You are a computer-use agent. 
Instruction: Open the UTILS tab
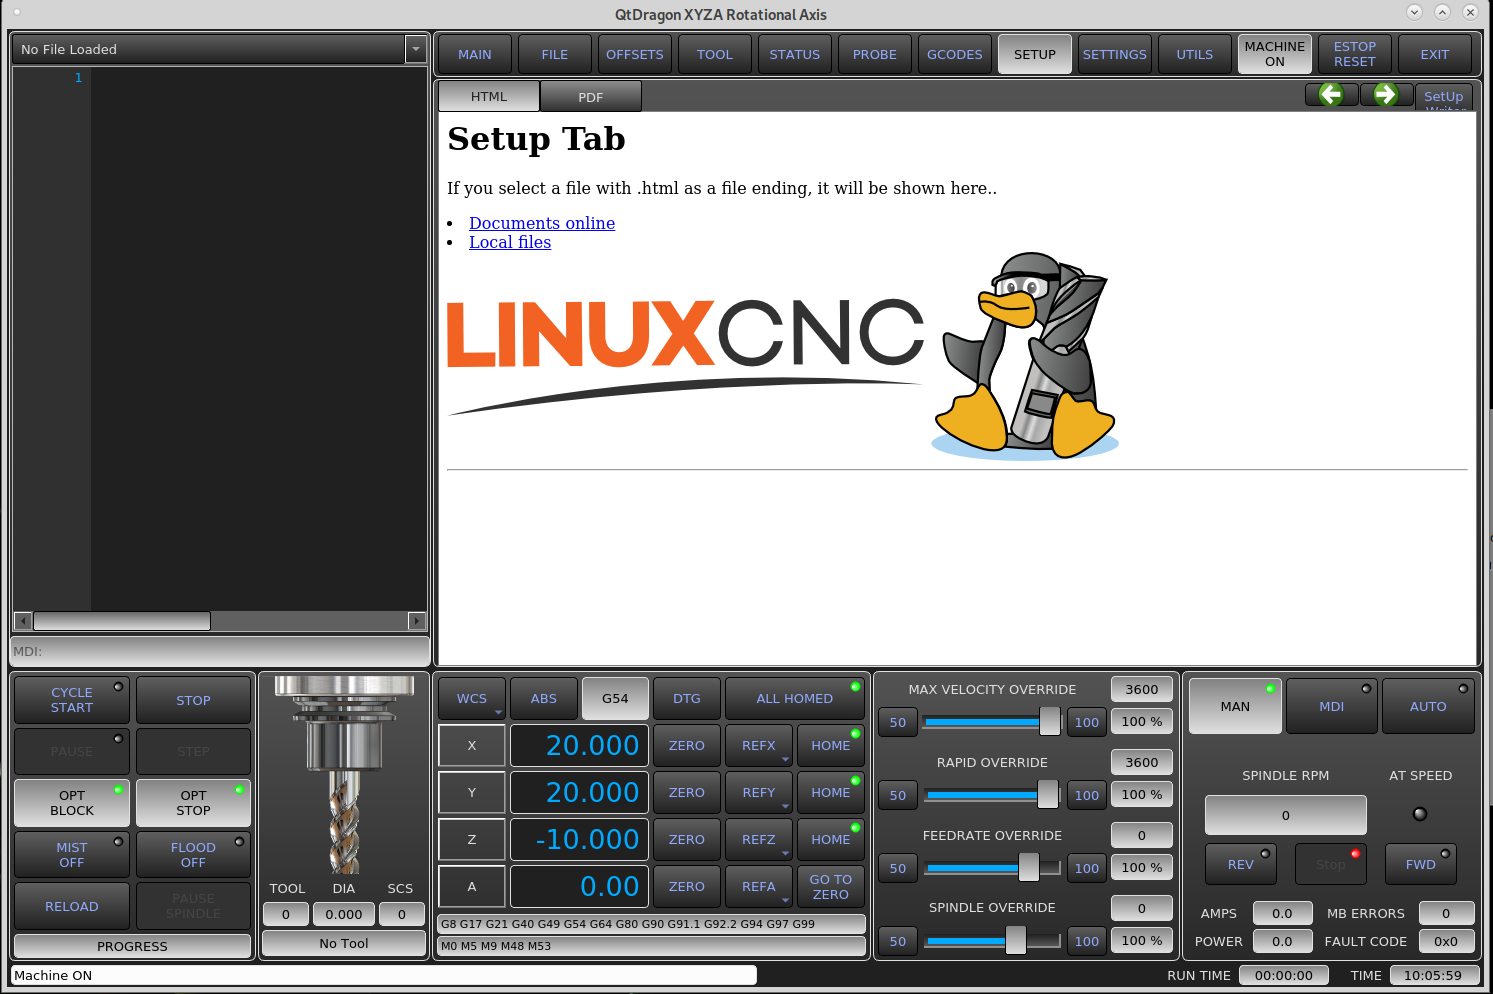tap(1195, 54)
